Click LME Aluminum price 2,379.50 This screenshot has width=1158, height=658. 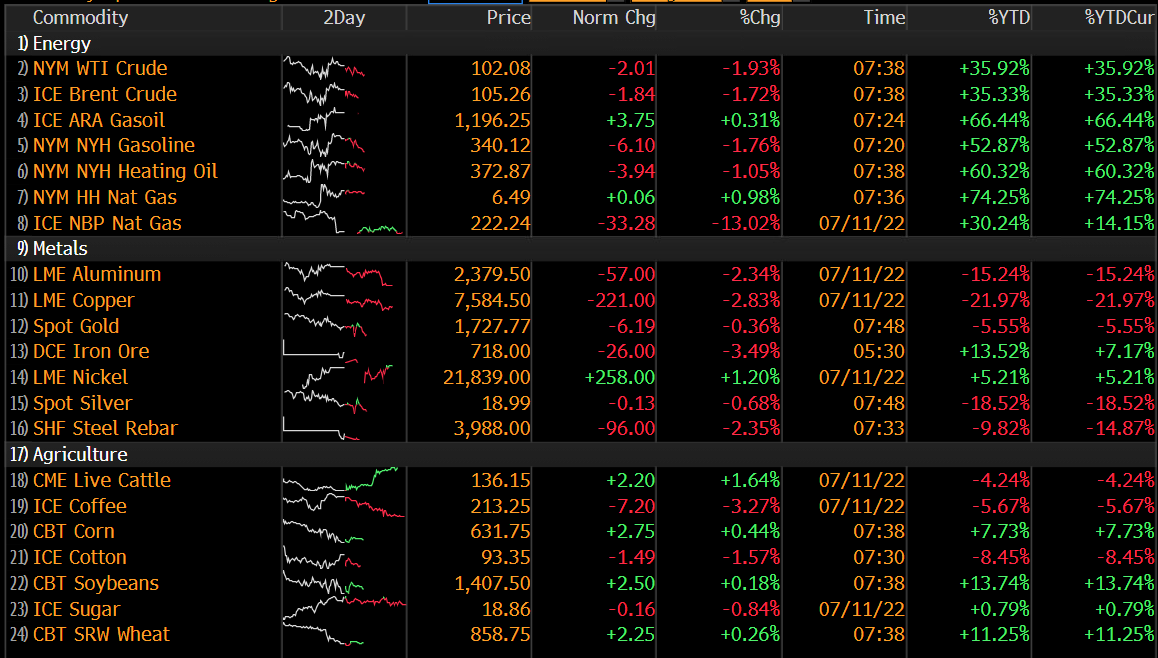point(492,274)
